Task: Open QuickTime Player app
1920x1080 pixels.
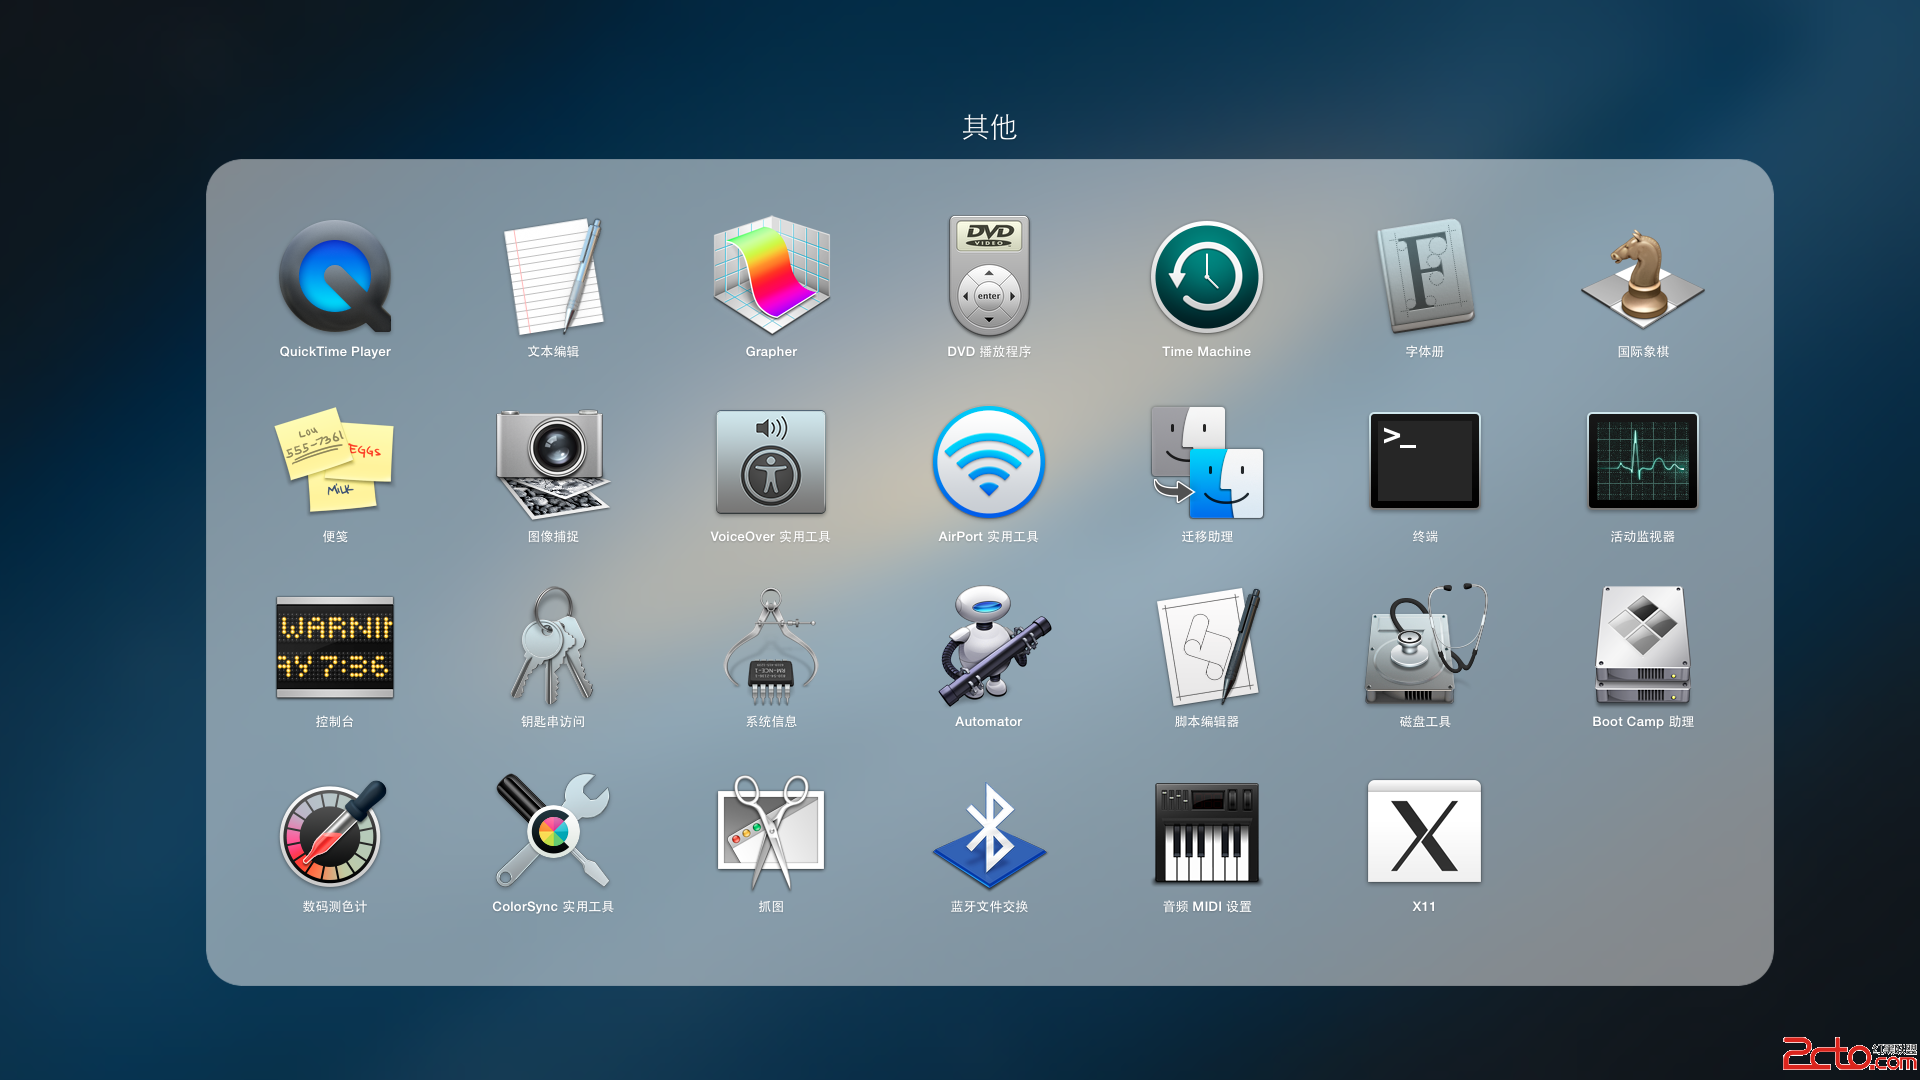Action: pyautogui.click(x=335, y=277)
